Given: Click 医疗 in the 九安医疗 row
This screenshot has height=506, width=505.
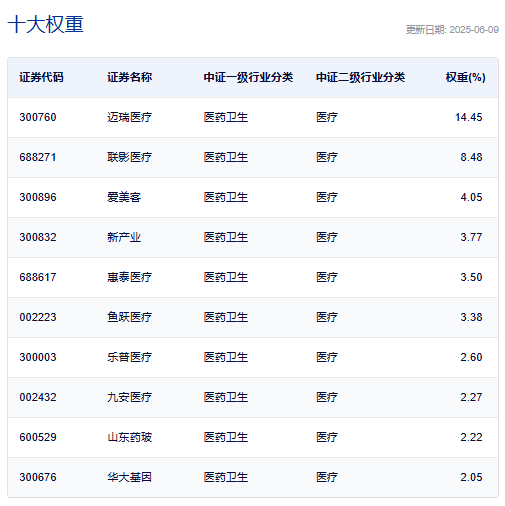Looking at the screenshot, I should pos(327,397).
